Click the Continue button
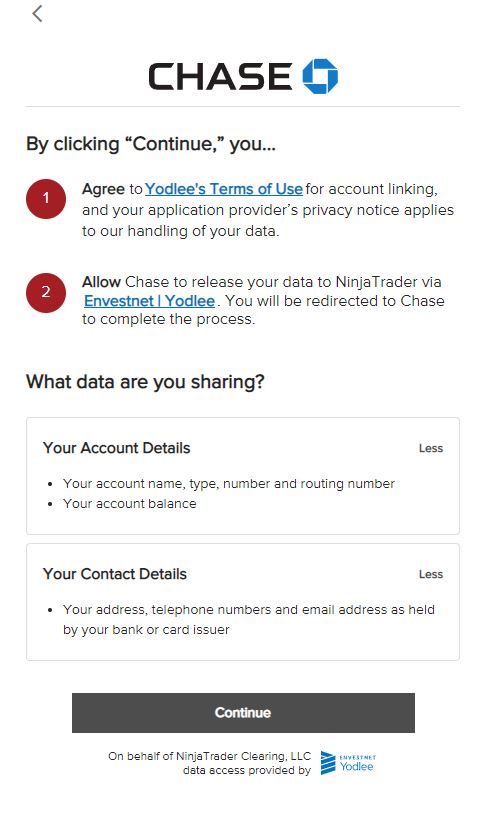This screenshot has width=490, height=826. click(x=243, y=713)
